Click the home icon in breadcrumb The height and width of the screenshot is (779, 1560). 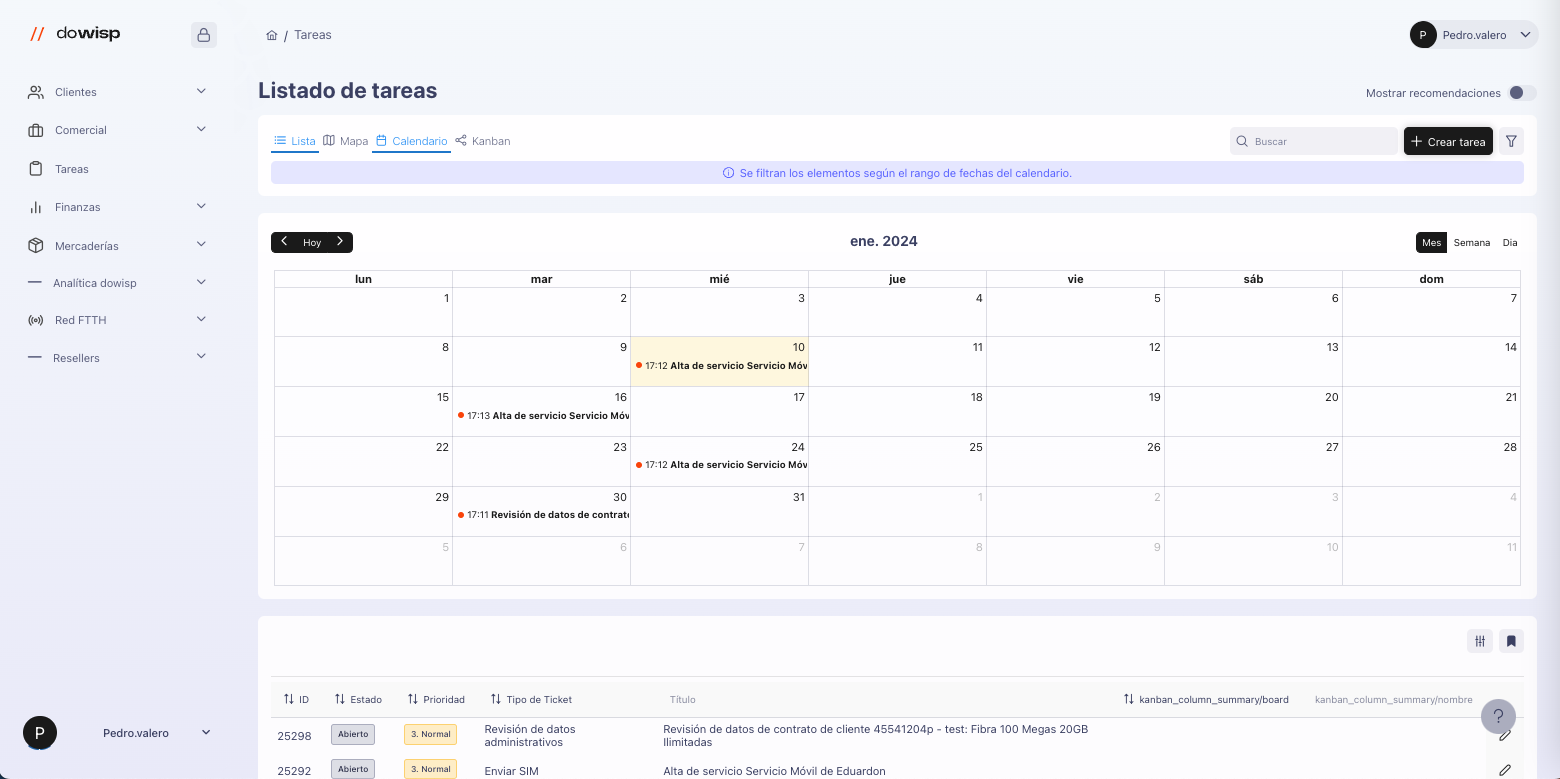272,35
